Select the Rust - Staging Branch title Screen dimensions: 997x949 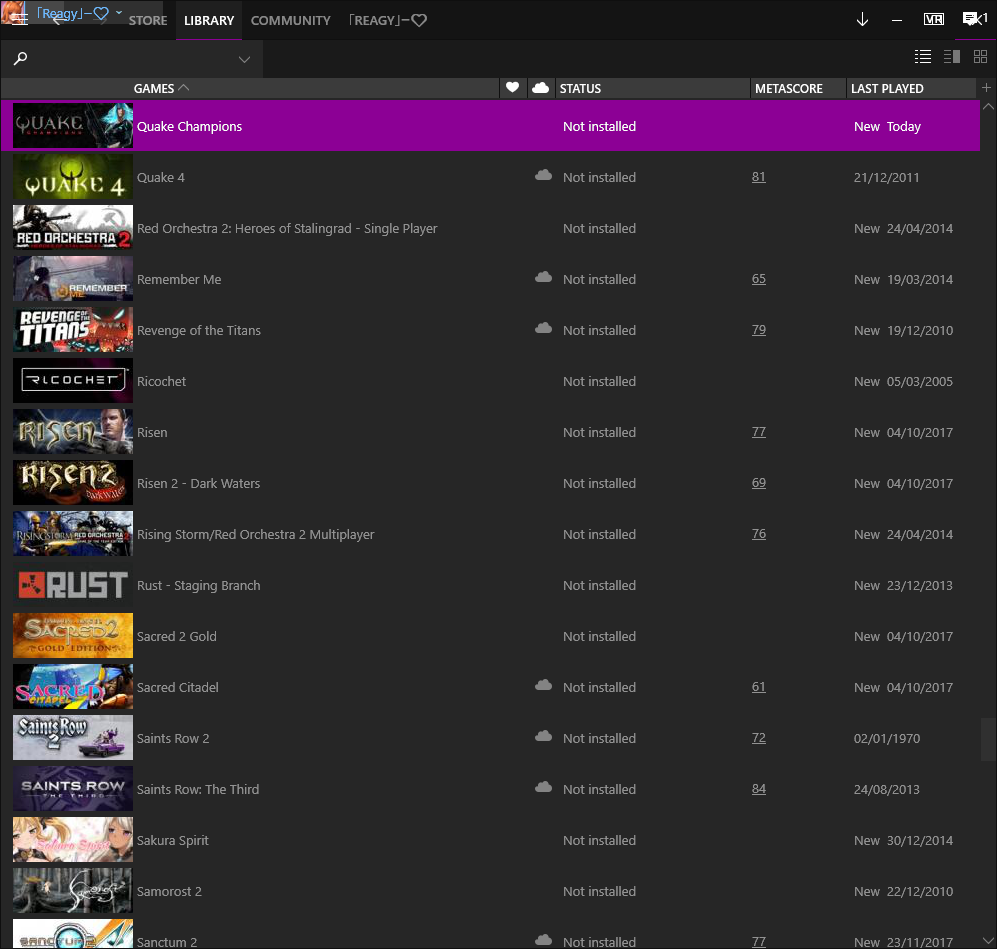pos(198,585)
